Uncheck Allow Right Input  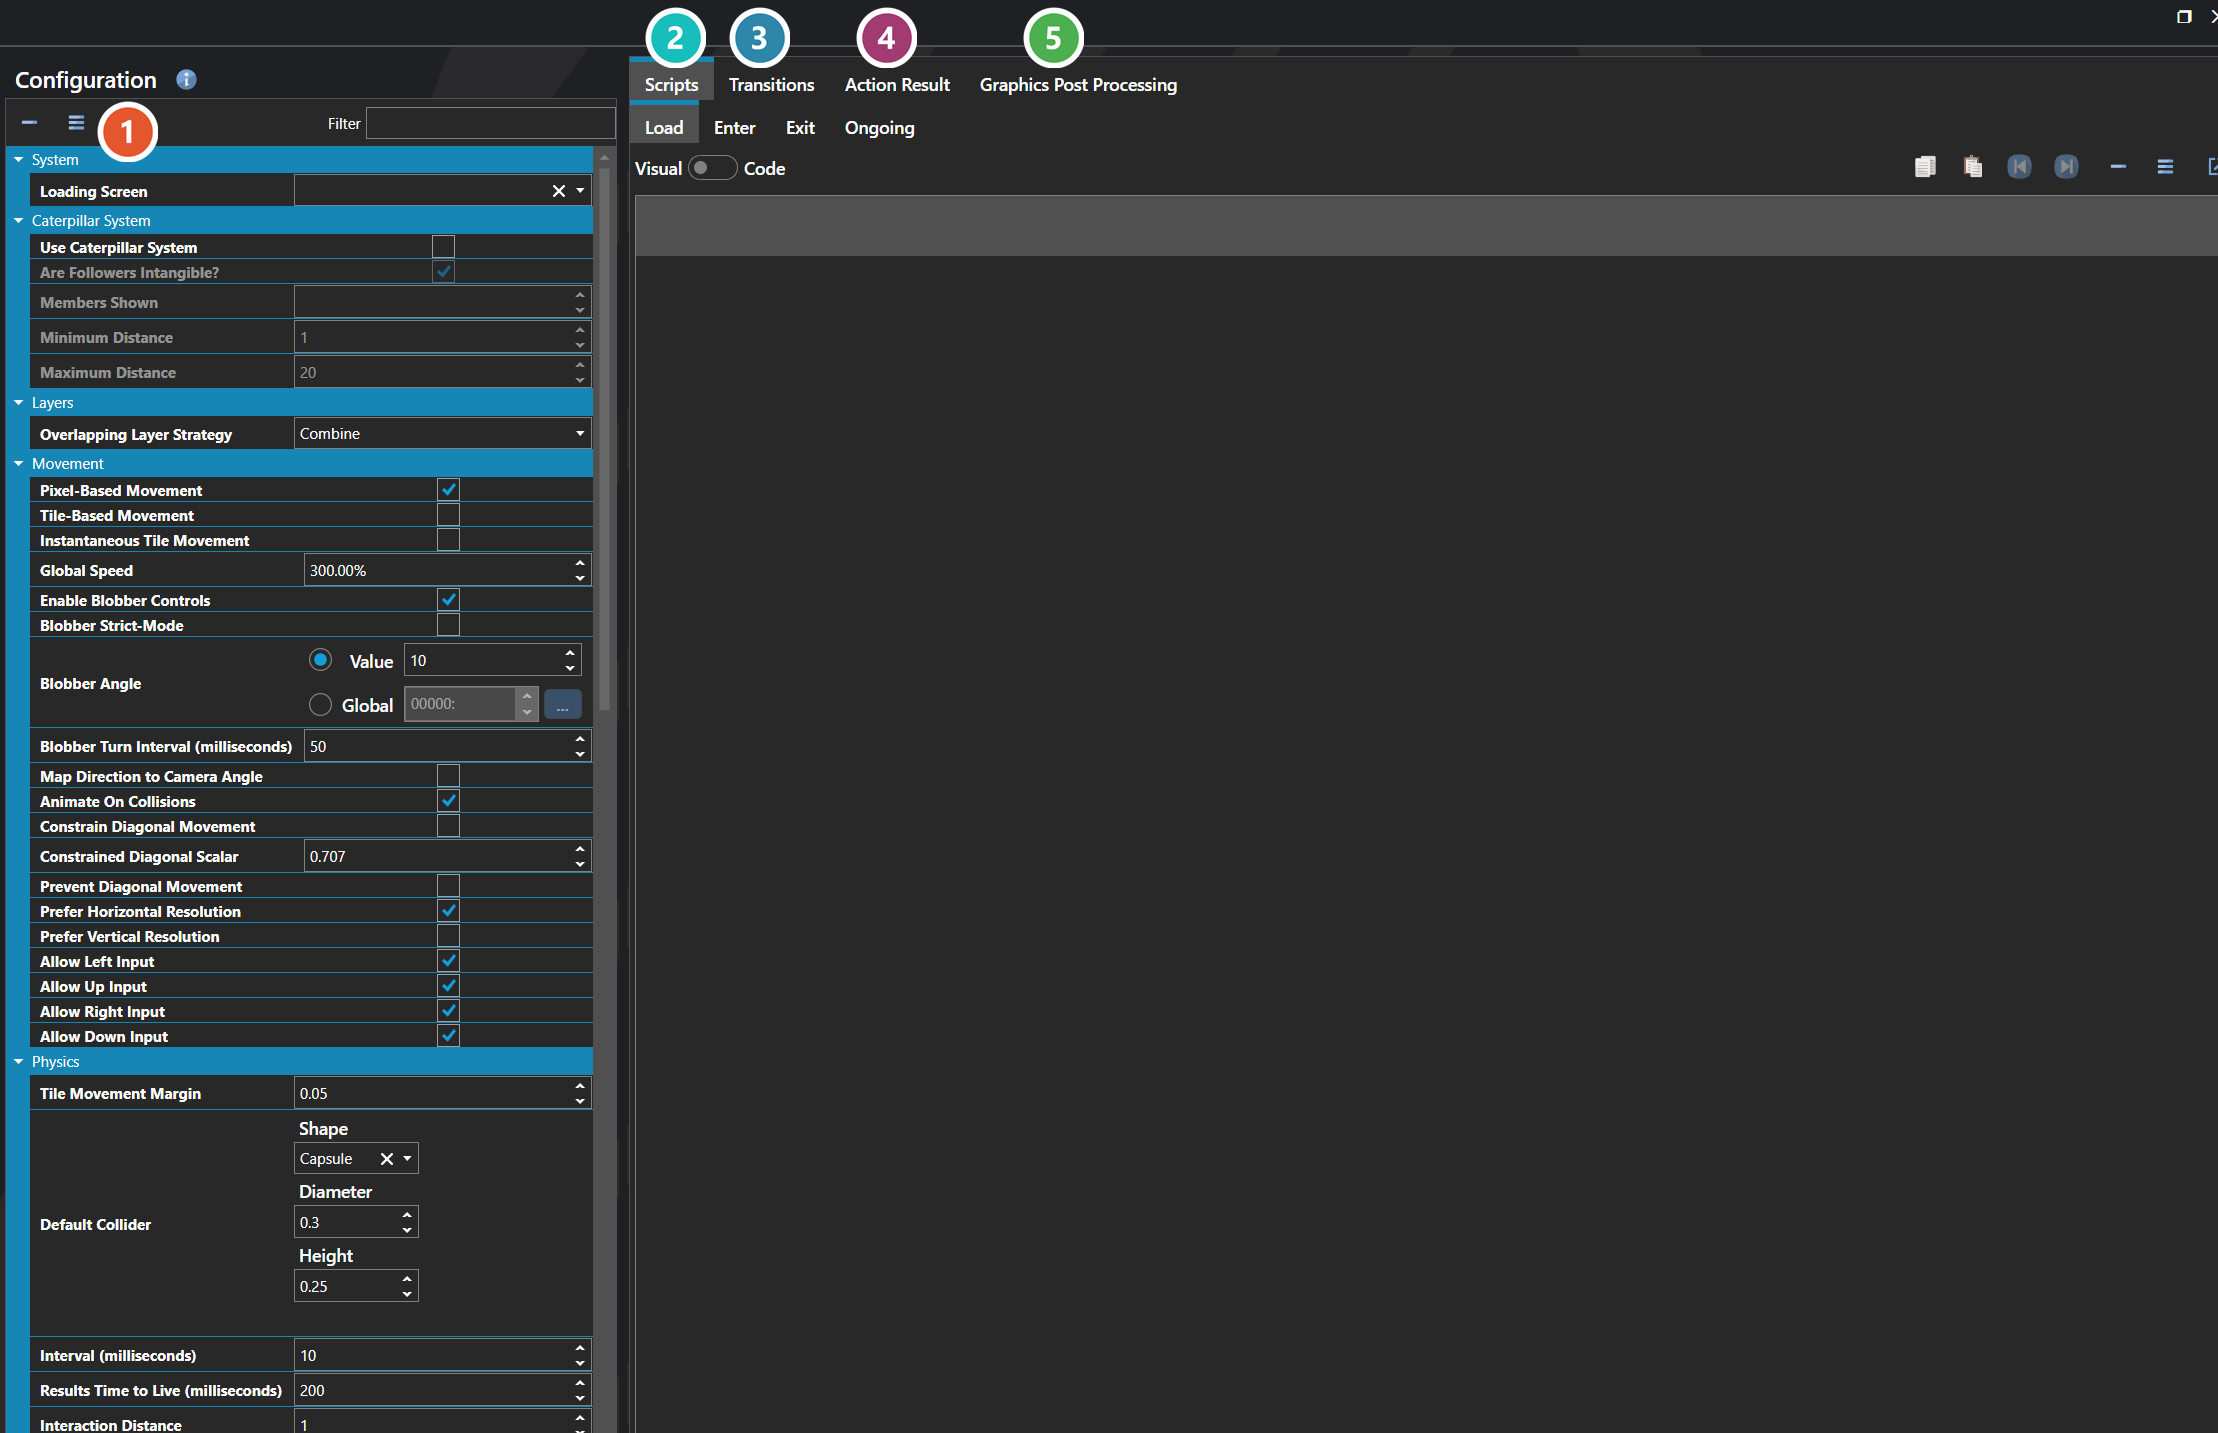[448, 1011]
